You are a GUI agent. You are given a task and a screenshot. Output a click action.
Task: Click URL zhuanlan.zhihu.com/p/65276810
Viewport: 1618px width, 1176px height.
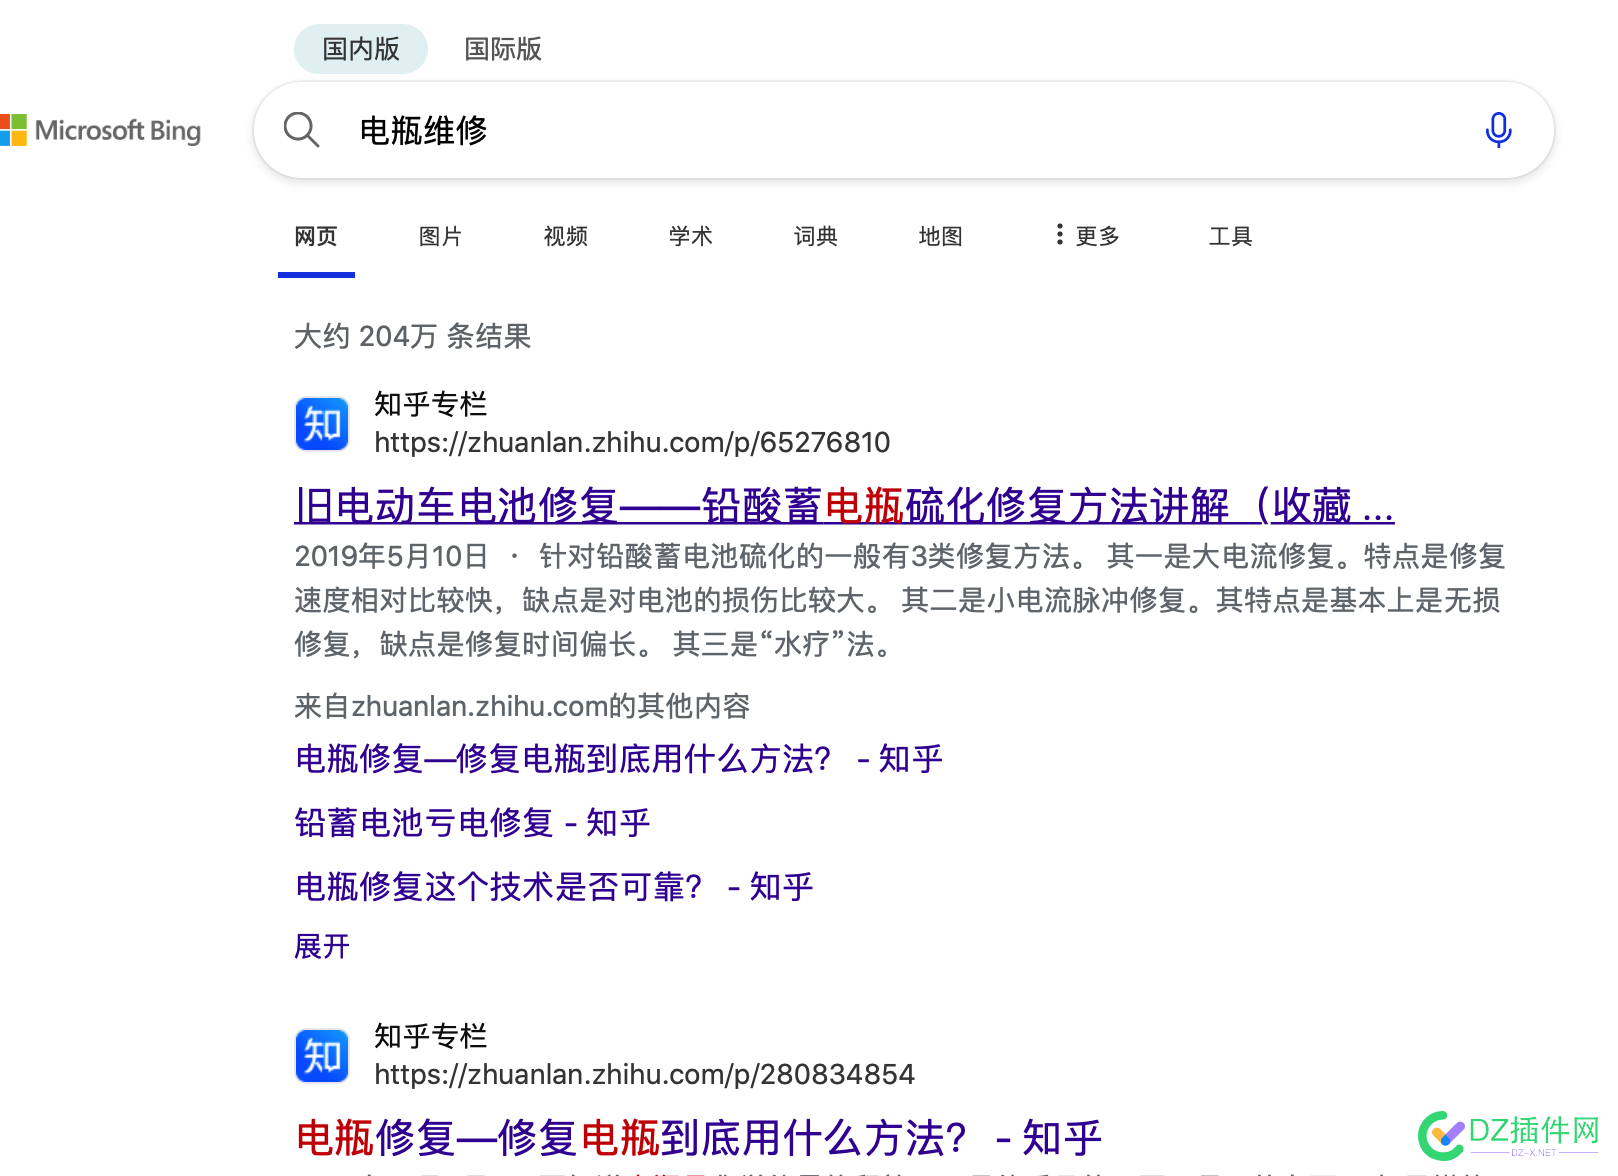(x=632, y=442)
